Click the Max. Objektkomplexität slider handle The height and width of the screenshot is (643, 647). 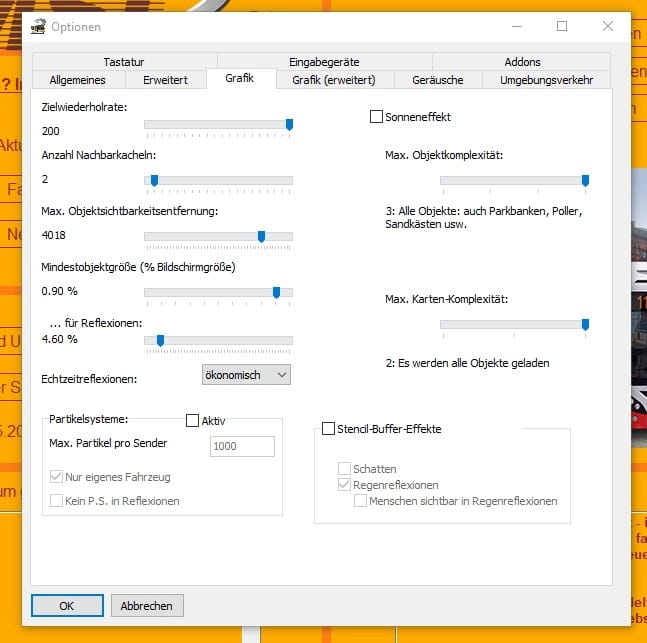585,180
